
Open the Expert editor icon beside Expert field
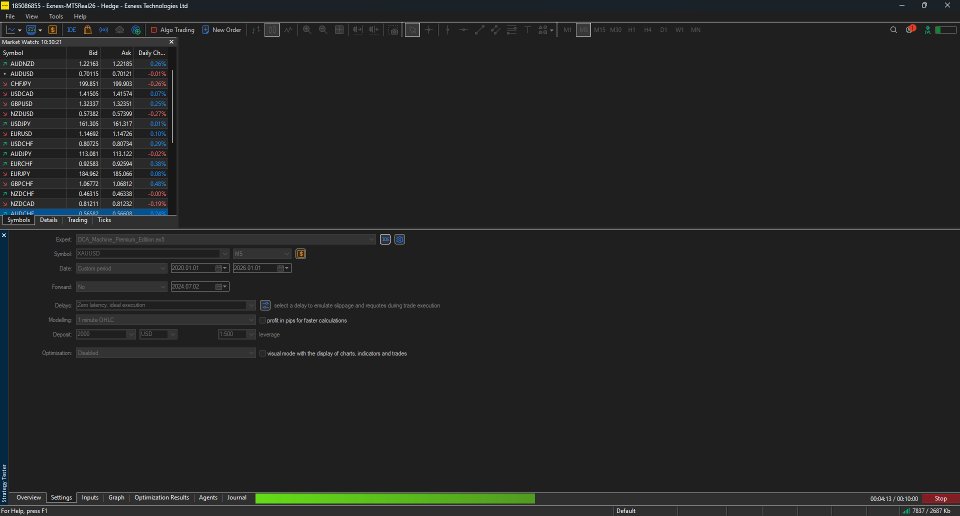coord(385,239)
